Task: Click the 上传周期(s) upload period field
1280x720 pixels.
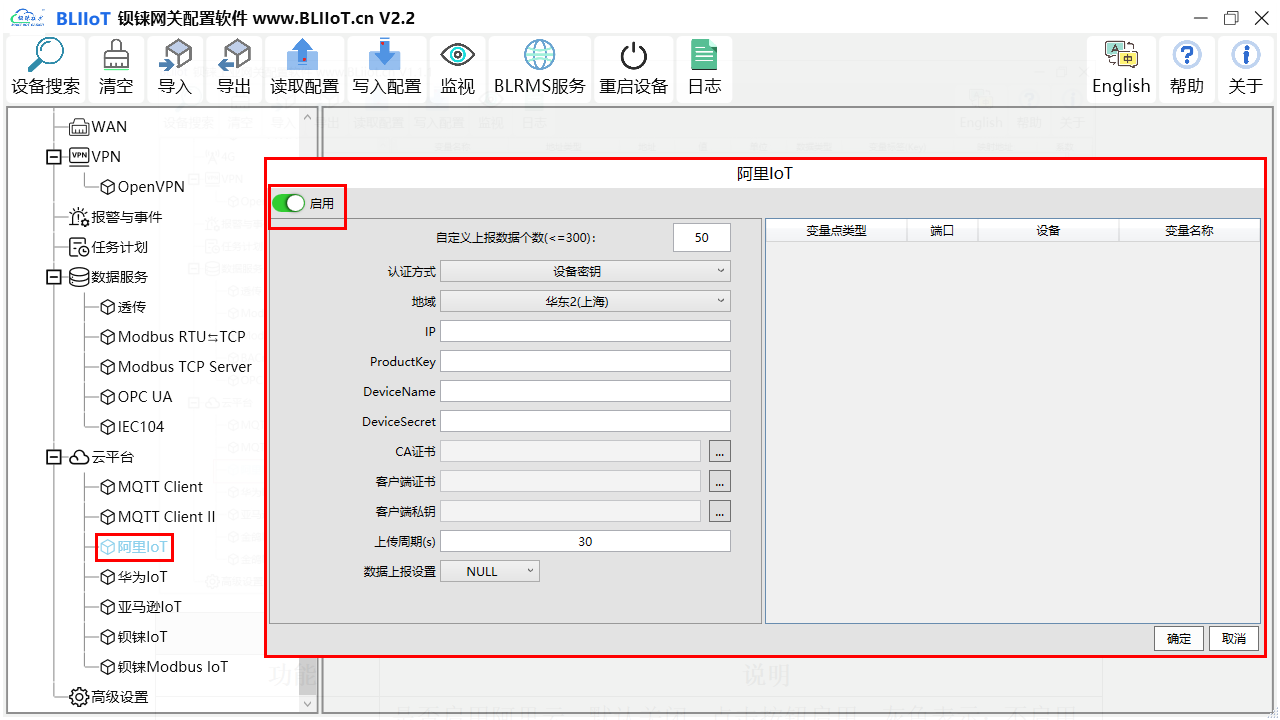Action: [585, 541]
